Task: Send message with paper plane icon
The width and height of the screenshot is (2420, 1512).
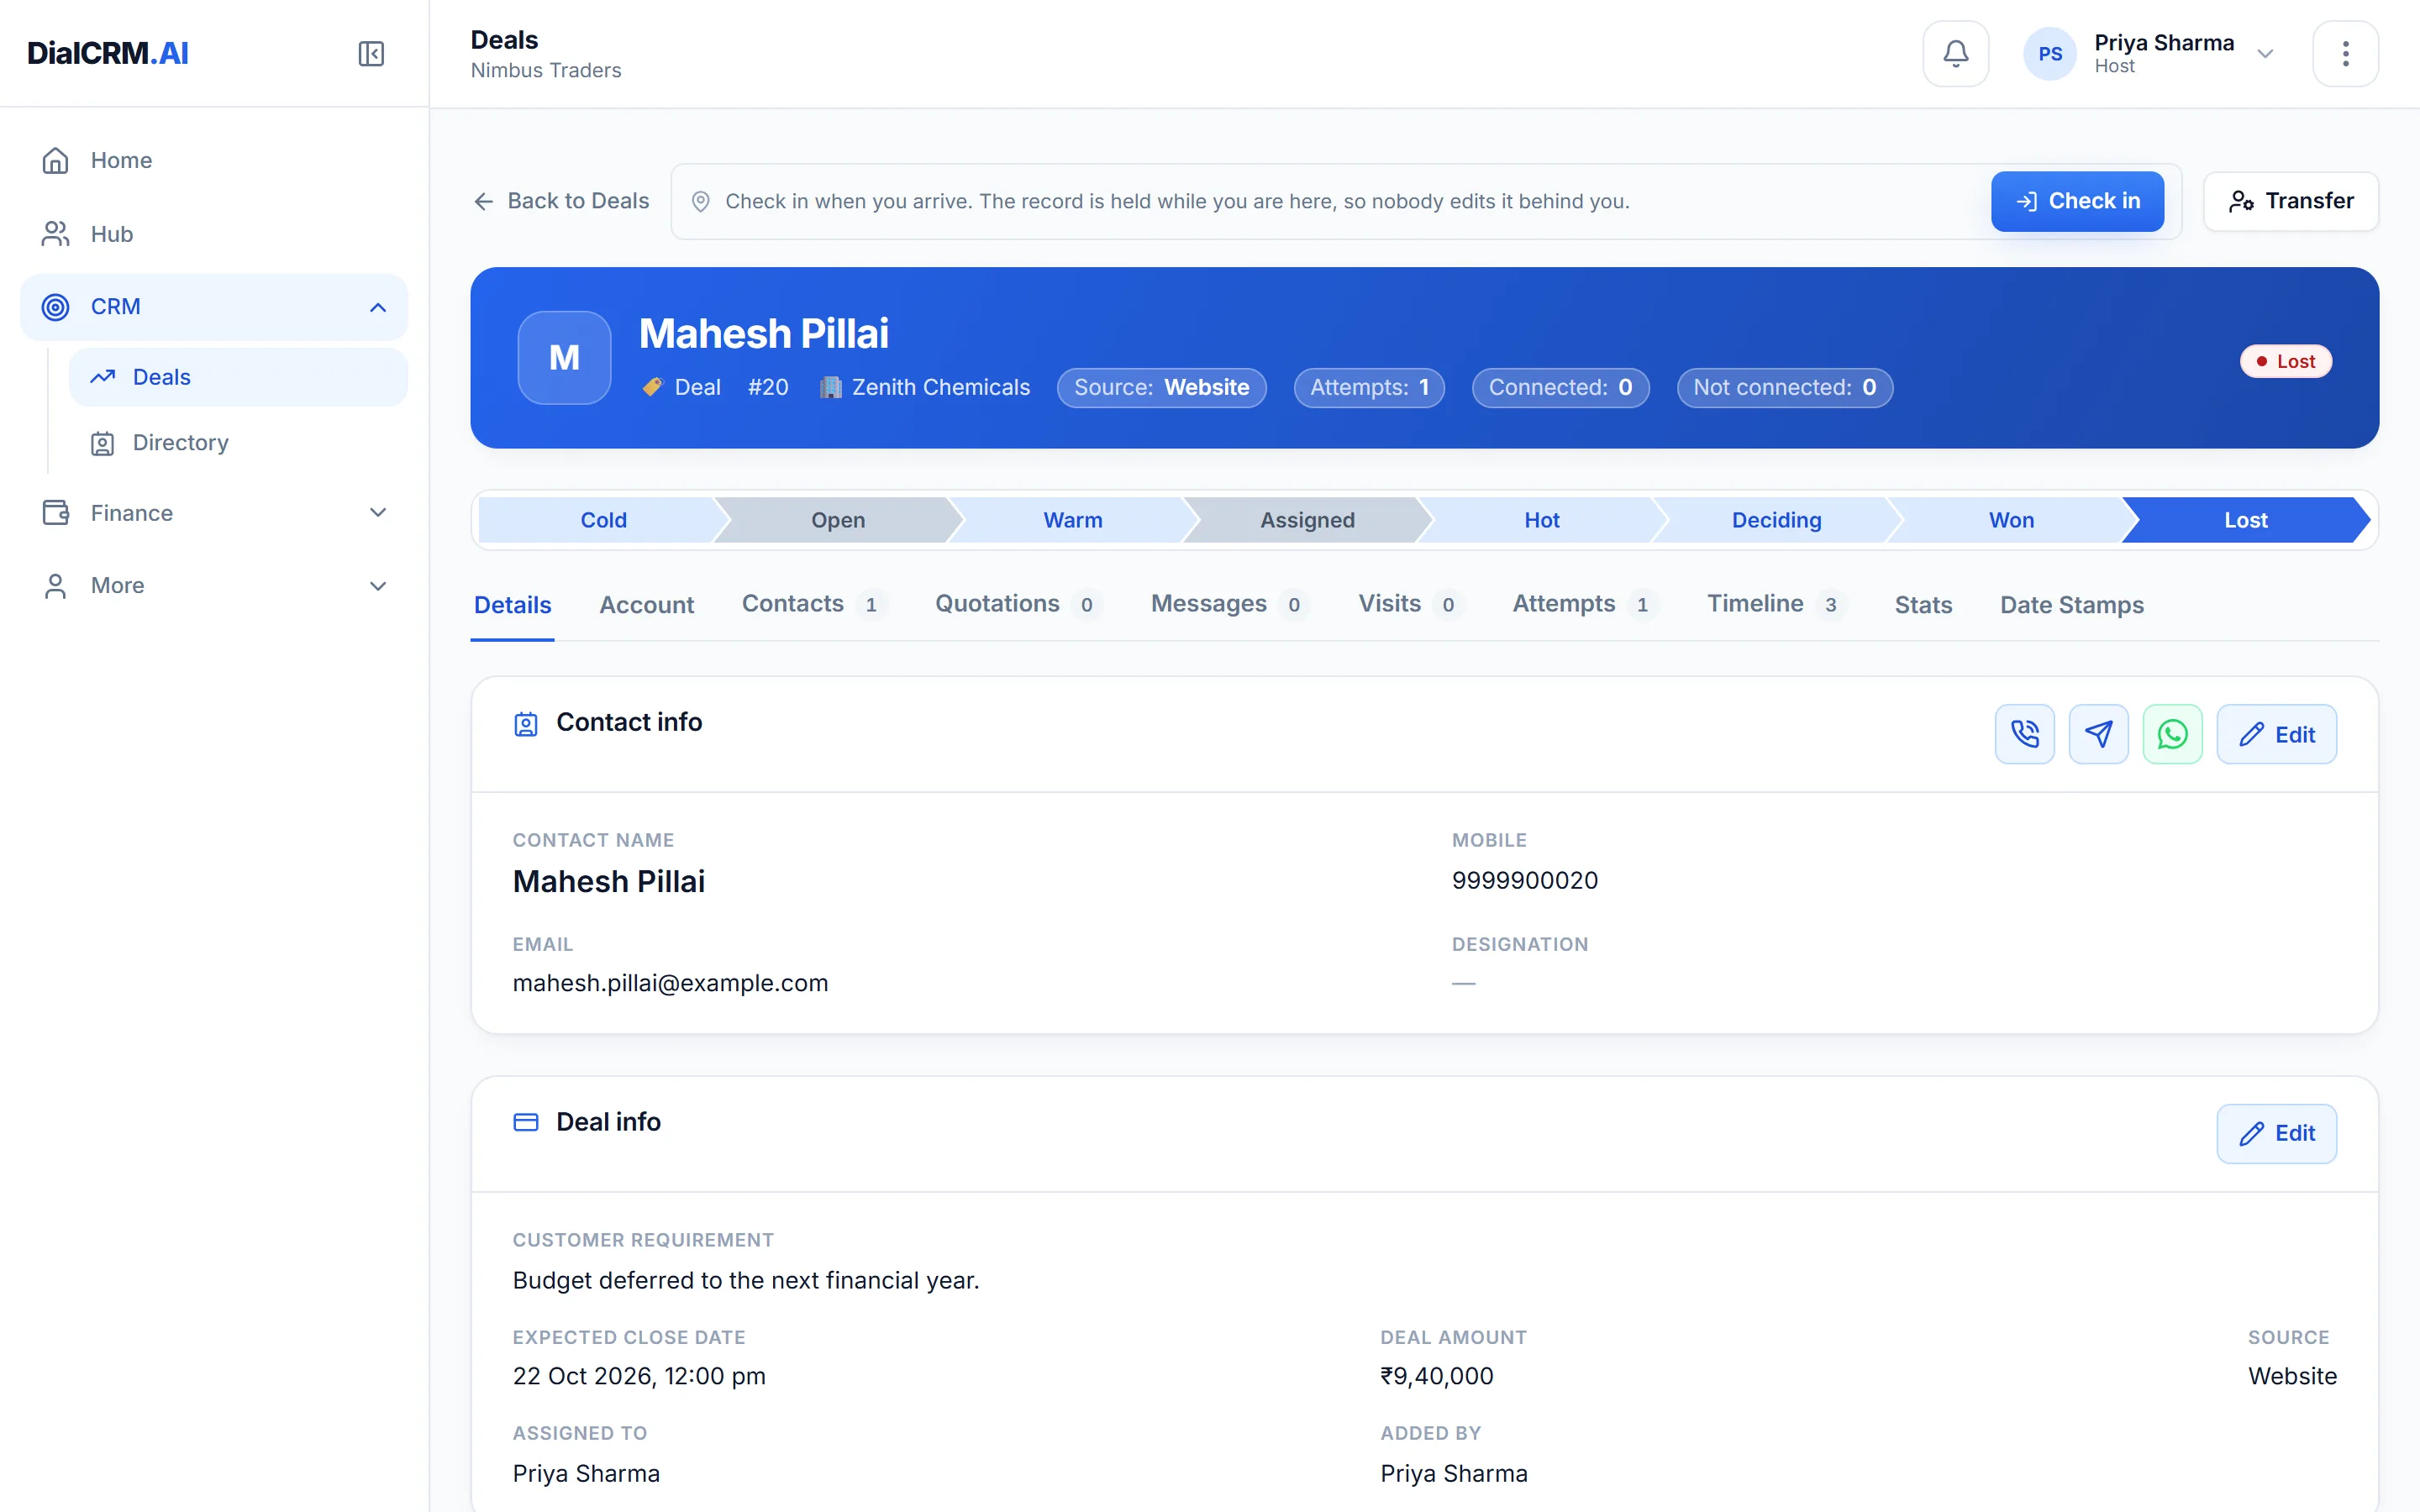Action: [x=2098, y=734]
